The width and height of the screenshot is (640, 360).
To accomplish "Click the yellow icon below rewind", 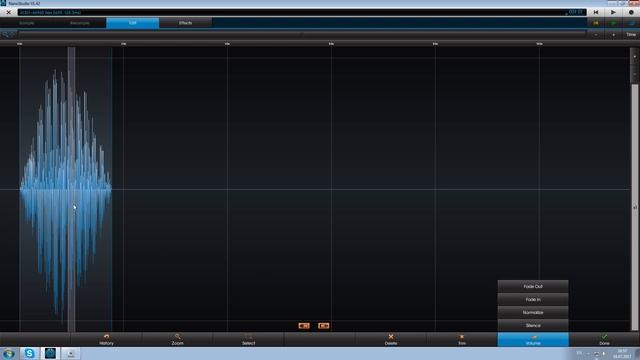I will pyautogui.click(x=596, y=23).
